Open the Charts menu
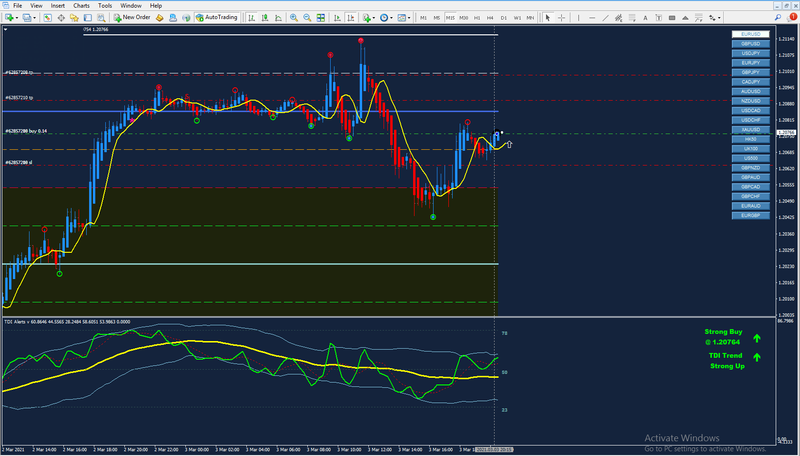800x456 pixels. [81, 6]
